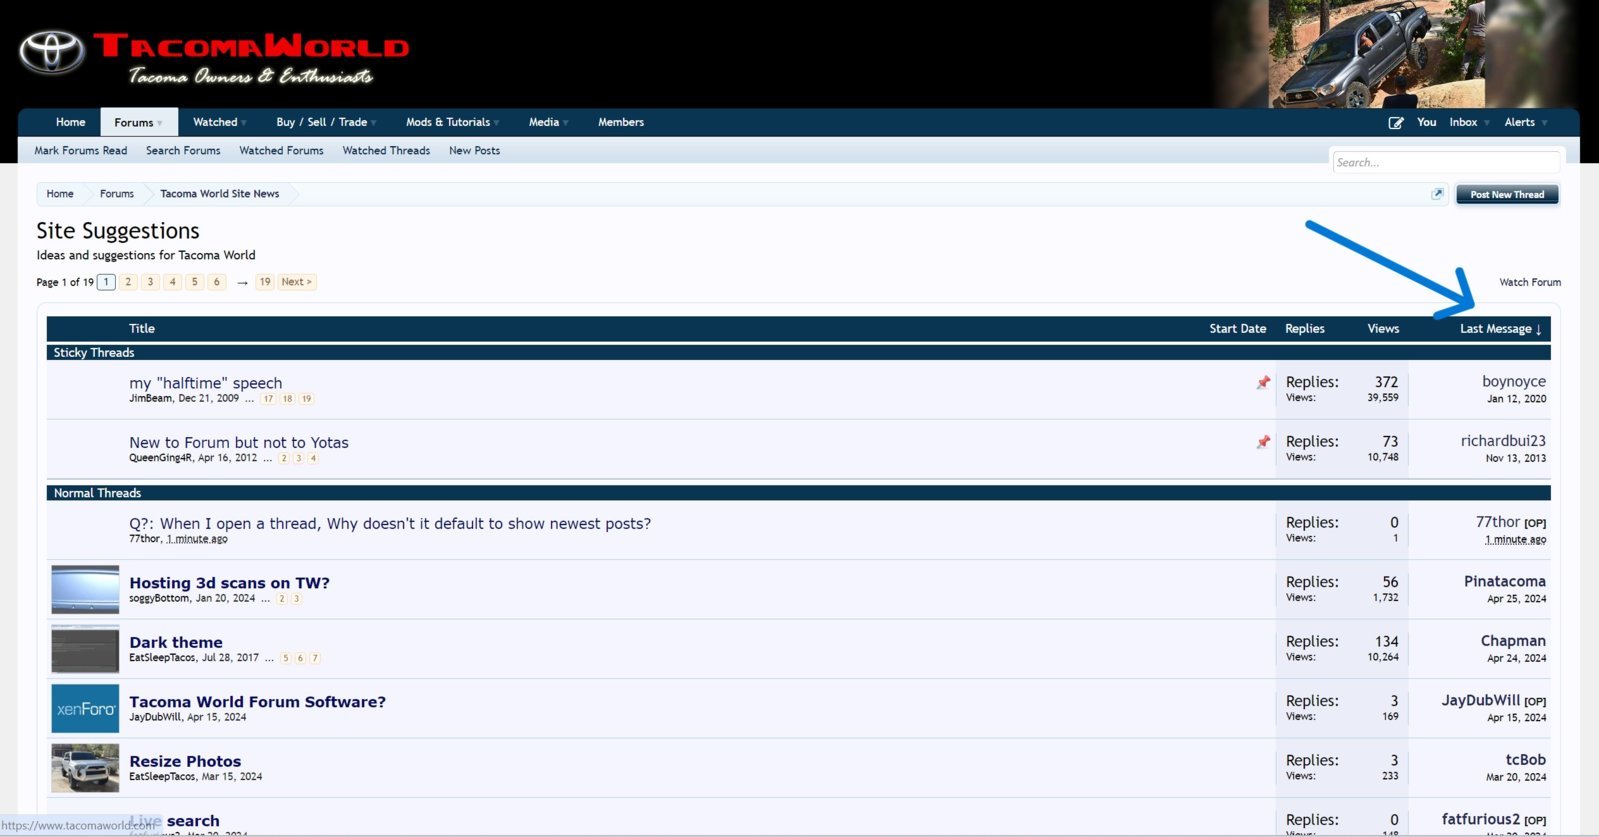Click the sticky pin icon on New to Forum thread

tap(1263, 442)
